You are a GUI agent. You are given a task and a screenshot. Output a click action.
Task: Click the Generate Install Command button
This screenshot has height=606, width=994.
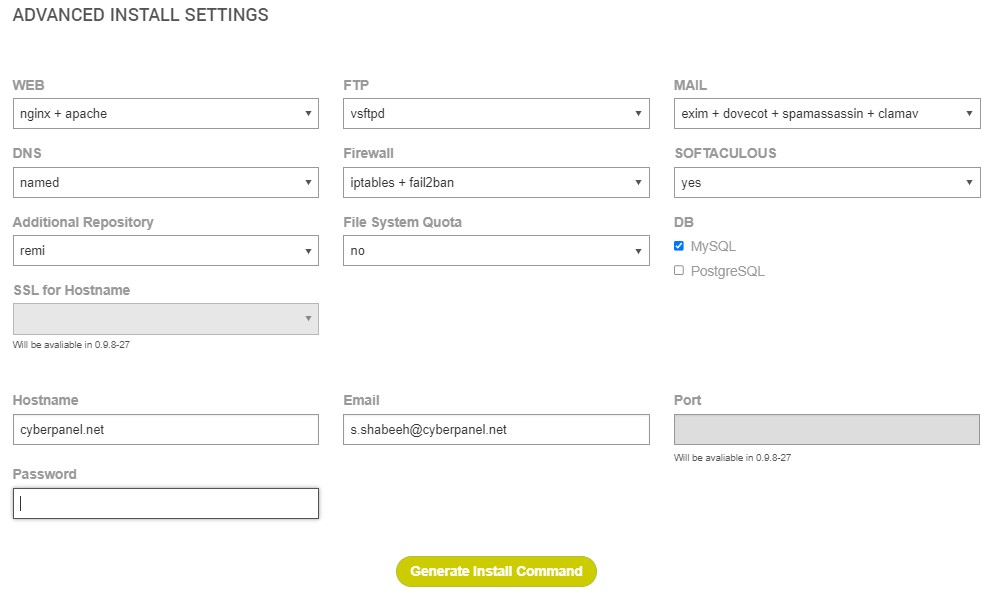click(x=496, y=571)
